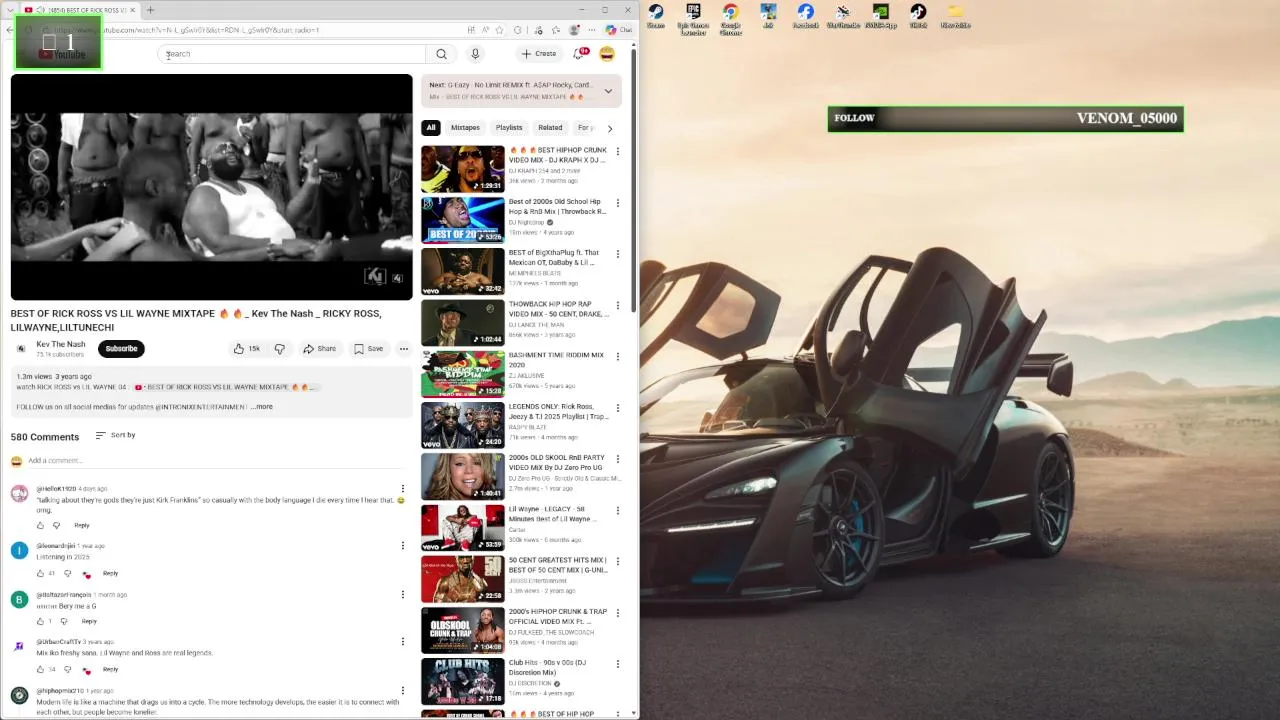Click the YouTube search magnifier button
1280x720 pixels.
441,54
